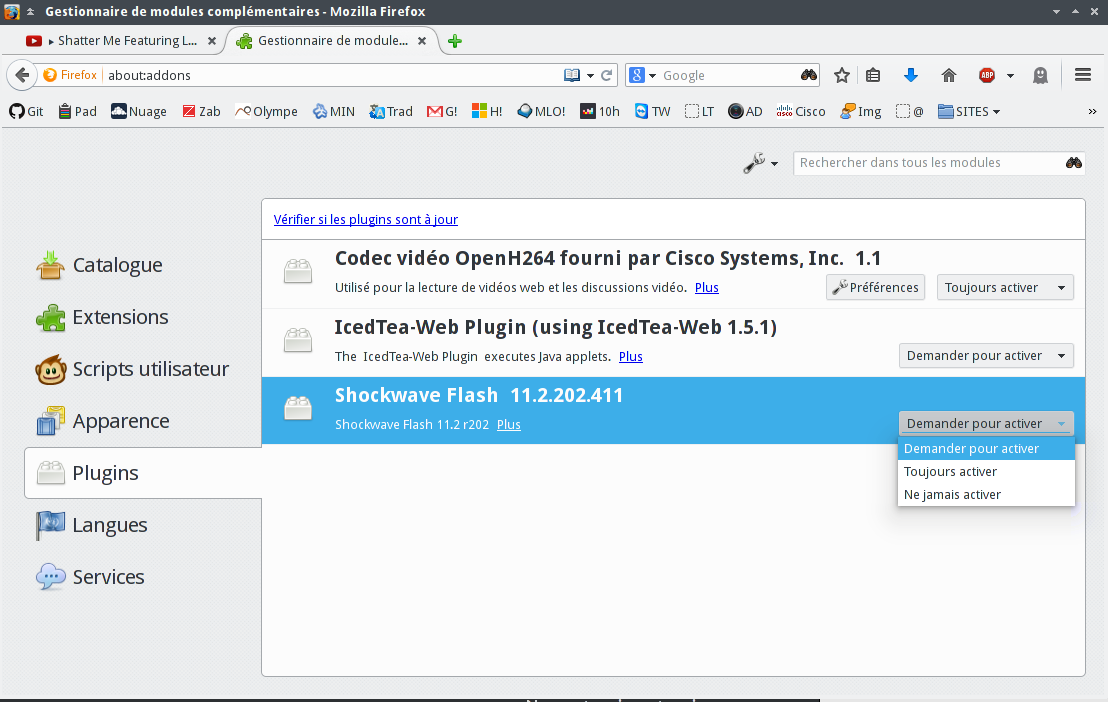Choose Demander pour activer in open menu

986,448
